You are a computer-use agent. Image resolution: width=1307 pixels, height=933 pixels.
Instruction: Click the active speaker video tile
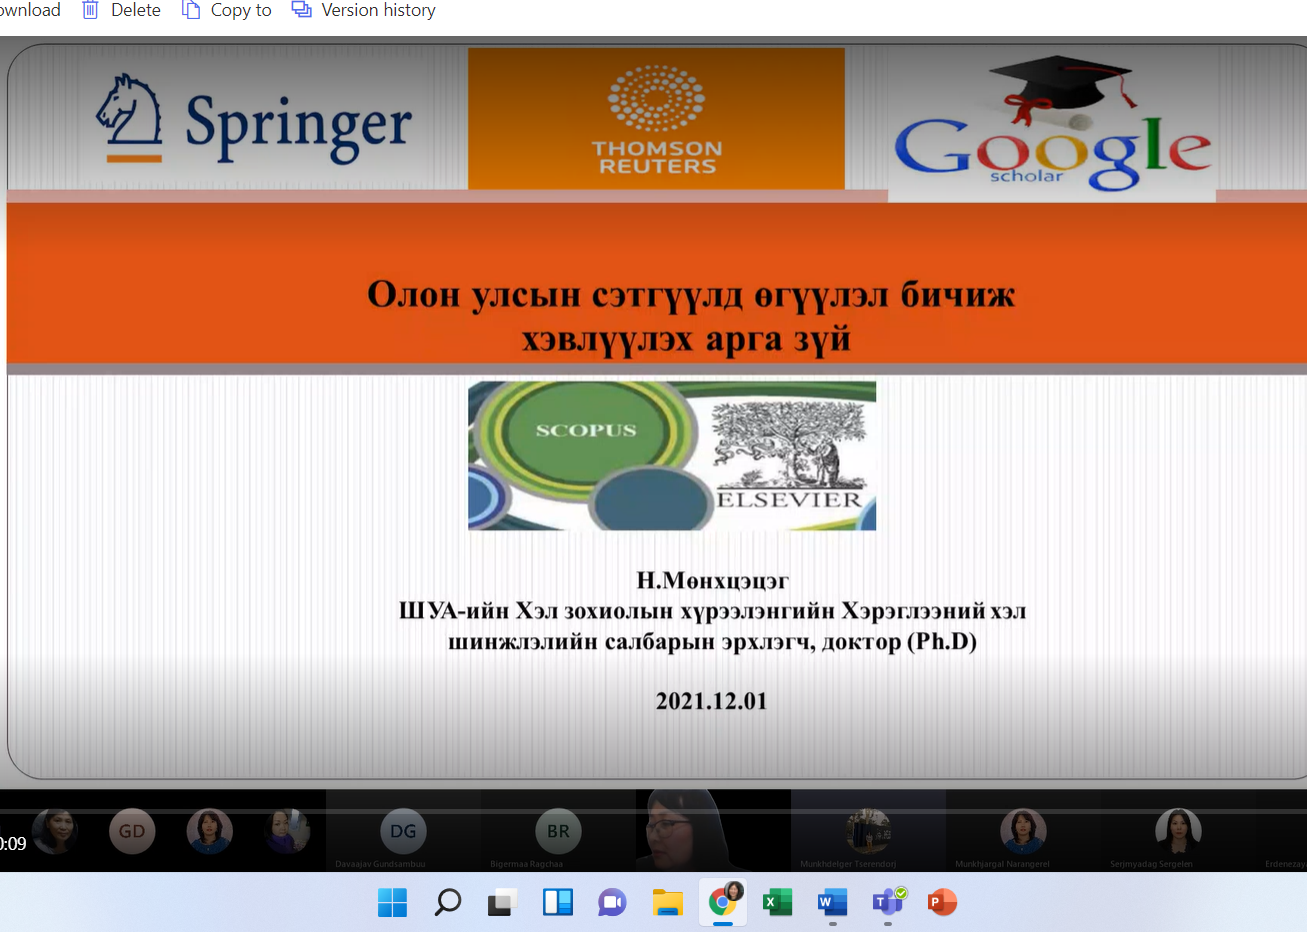pyautogui.click(x=713, y=829)
